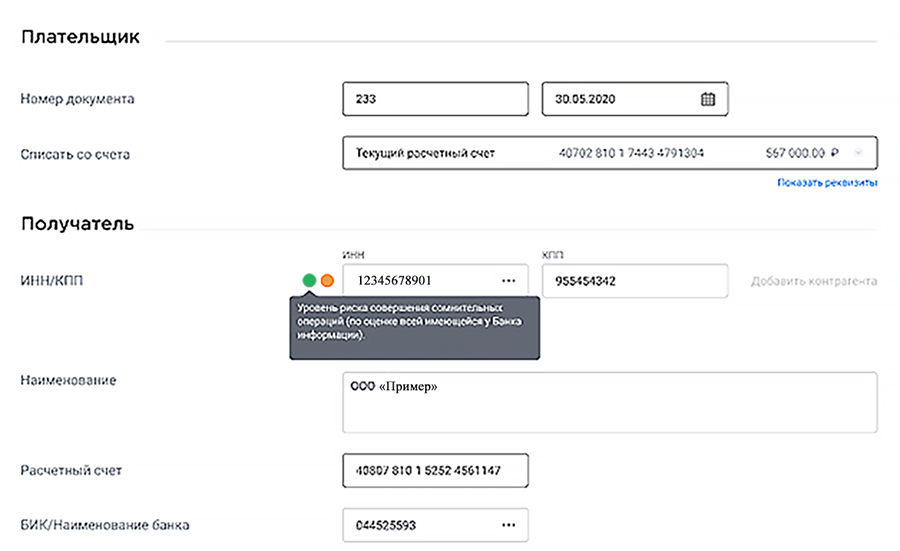Image resolution: width=900 pixels, height=551 pixels.
Task: Click account number 40702 810 1 7443 4791304
Action: point(631,153)
